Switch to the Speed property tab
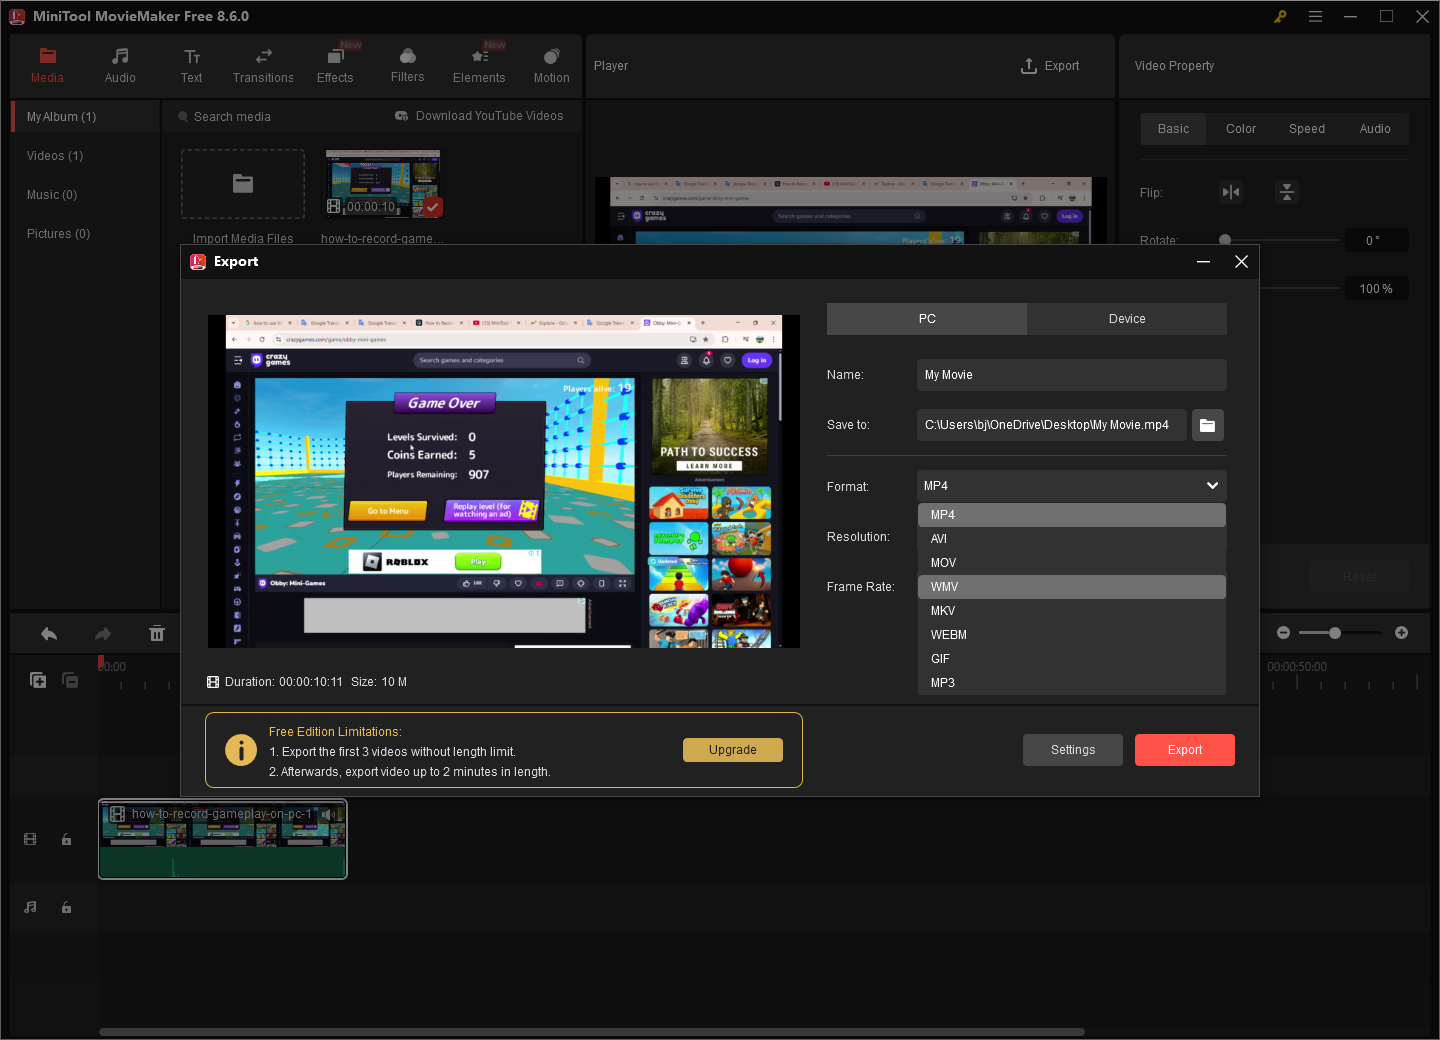This screenshot has height=1040, width=1440. point(1306,129)
